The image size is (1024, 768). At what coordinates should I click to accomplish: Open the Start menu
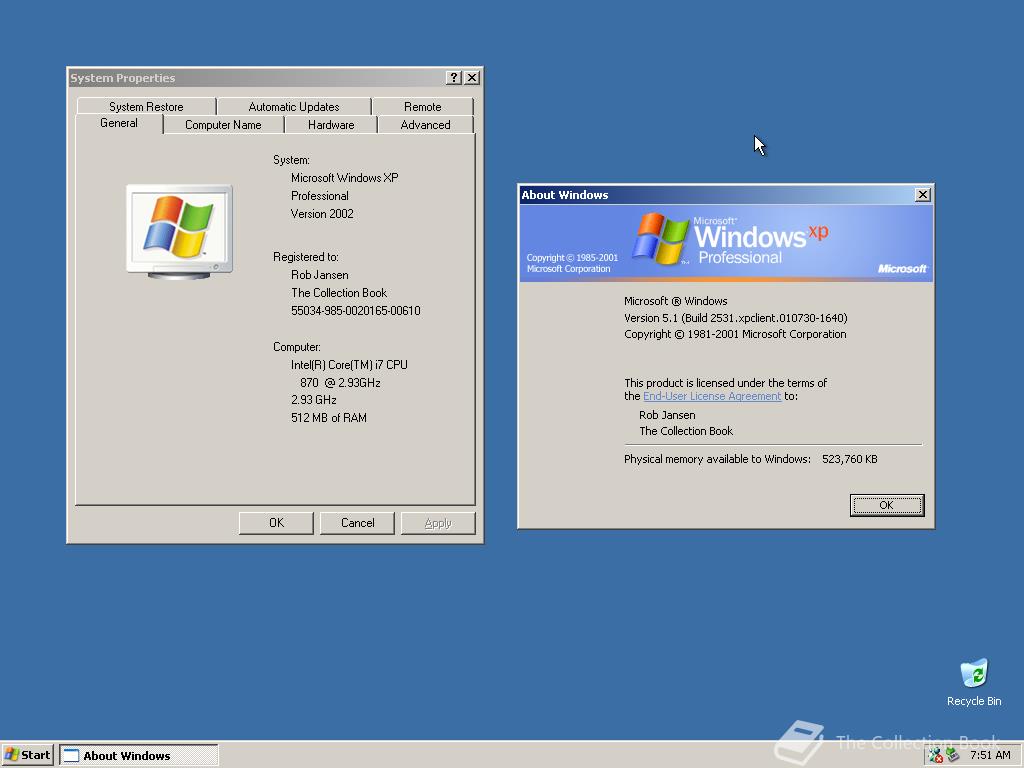click(x=27, y=755)
